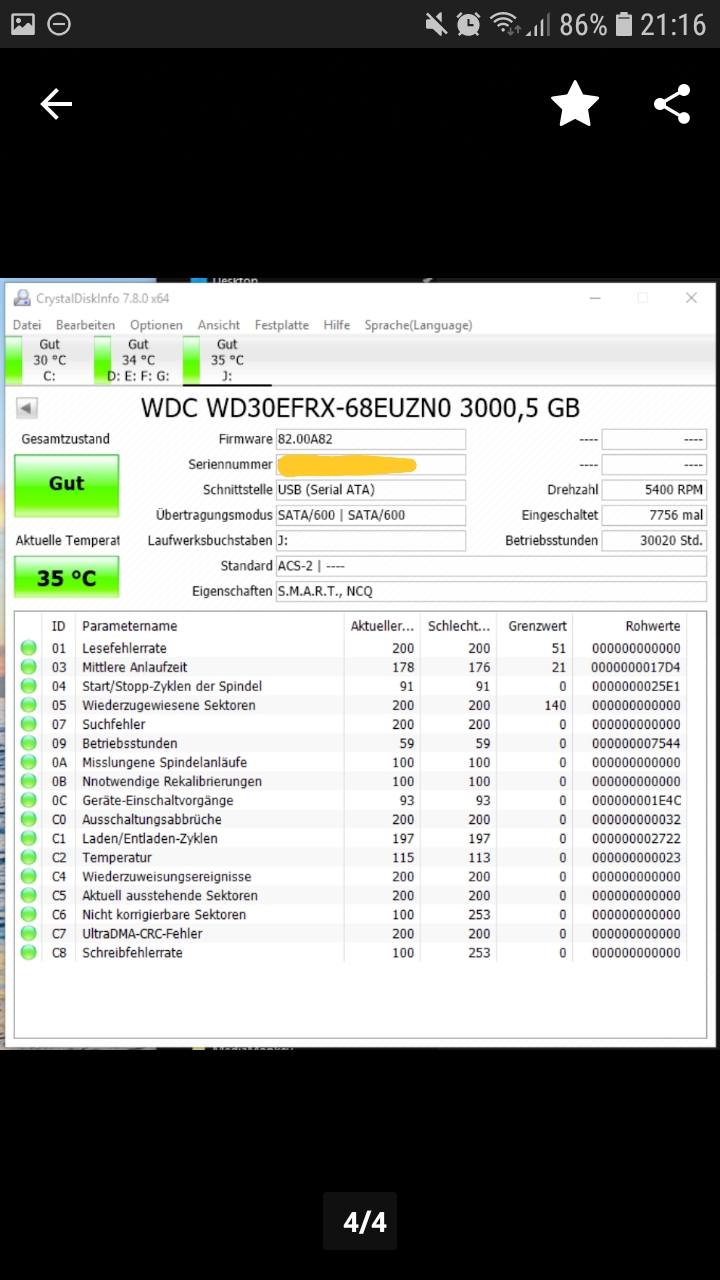The image size is (720, 1280).
Task: Click status icon for Aktuell ausstehende Sektoren
Action: [x=29, y=895]
